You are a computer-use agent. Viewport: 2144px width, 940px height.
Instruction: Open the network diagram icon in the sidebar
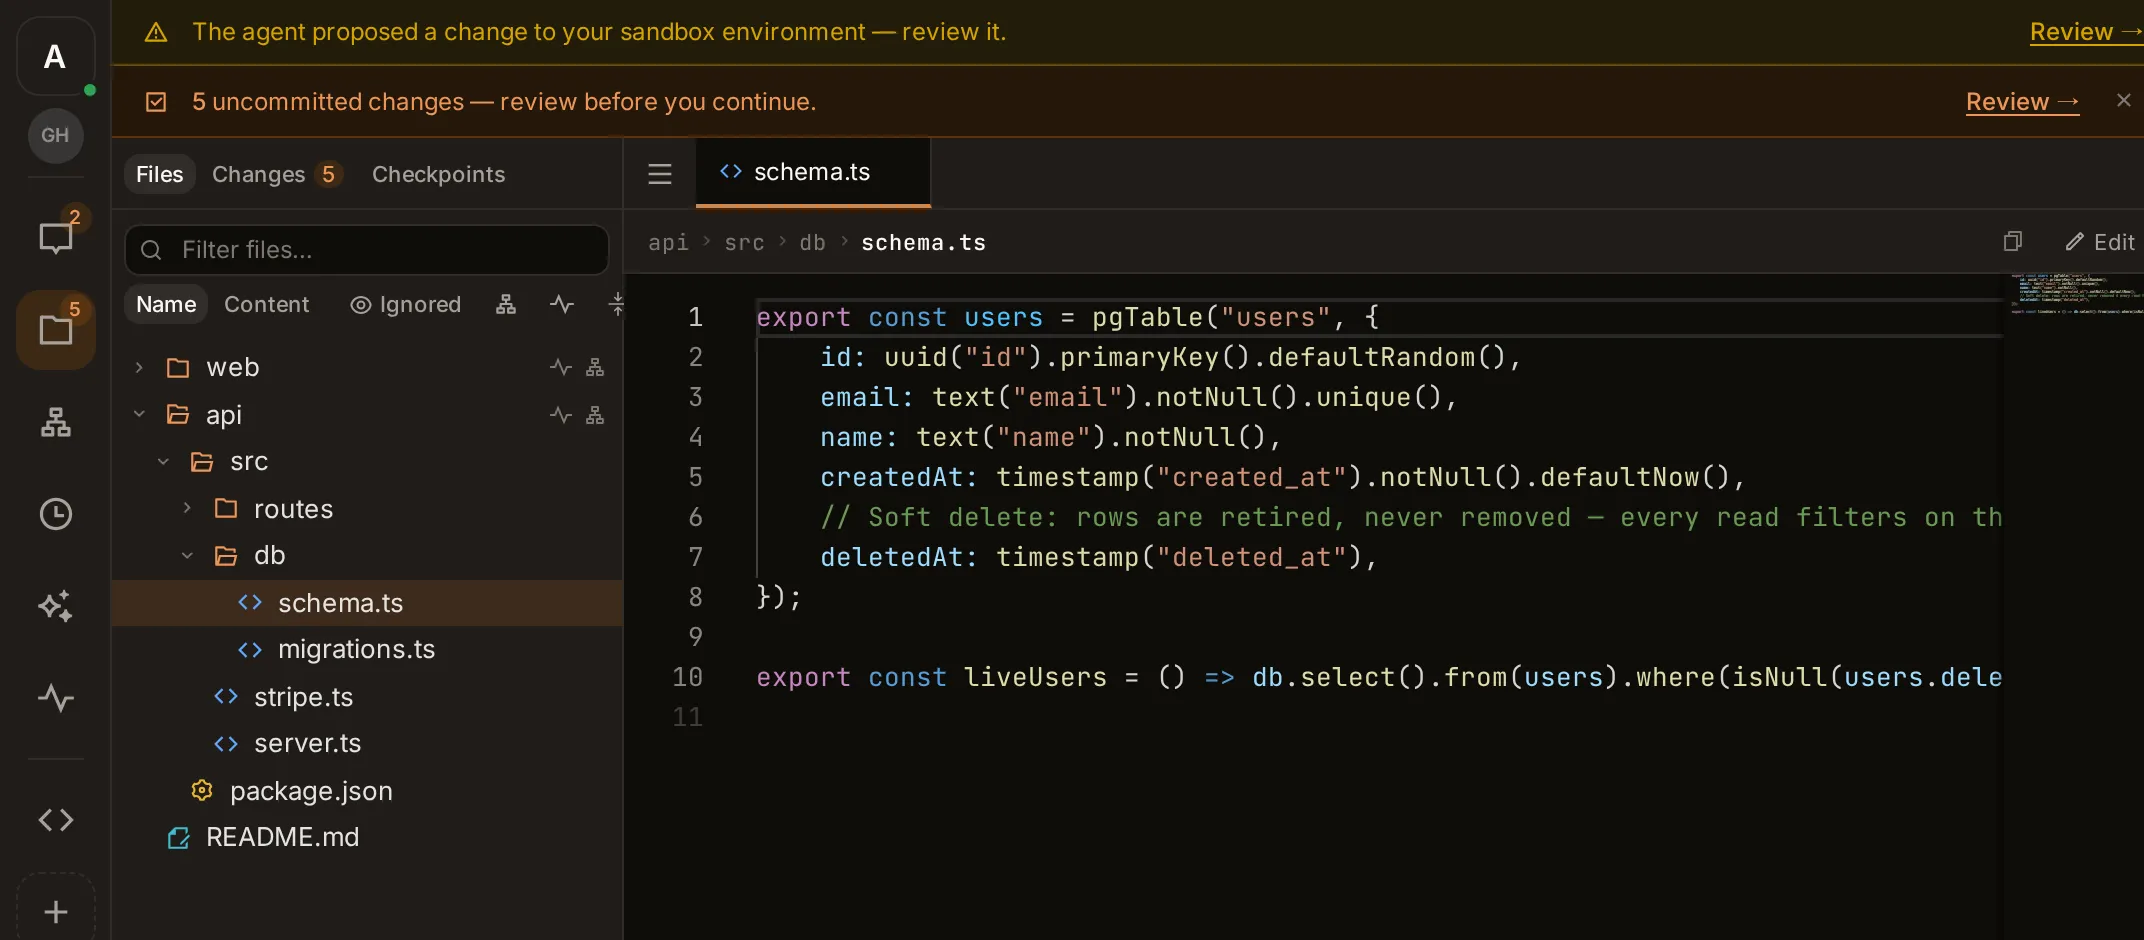tap(55, 422)
